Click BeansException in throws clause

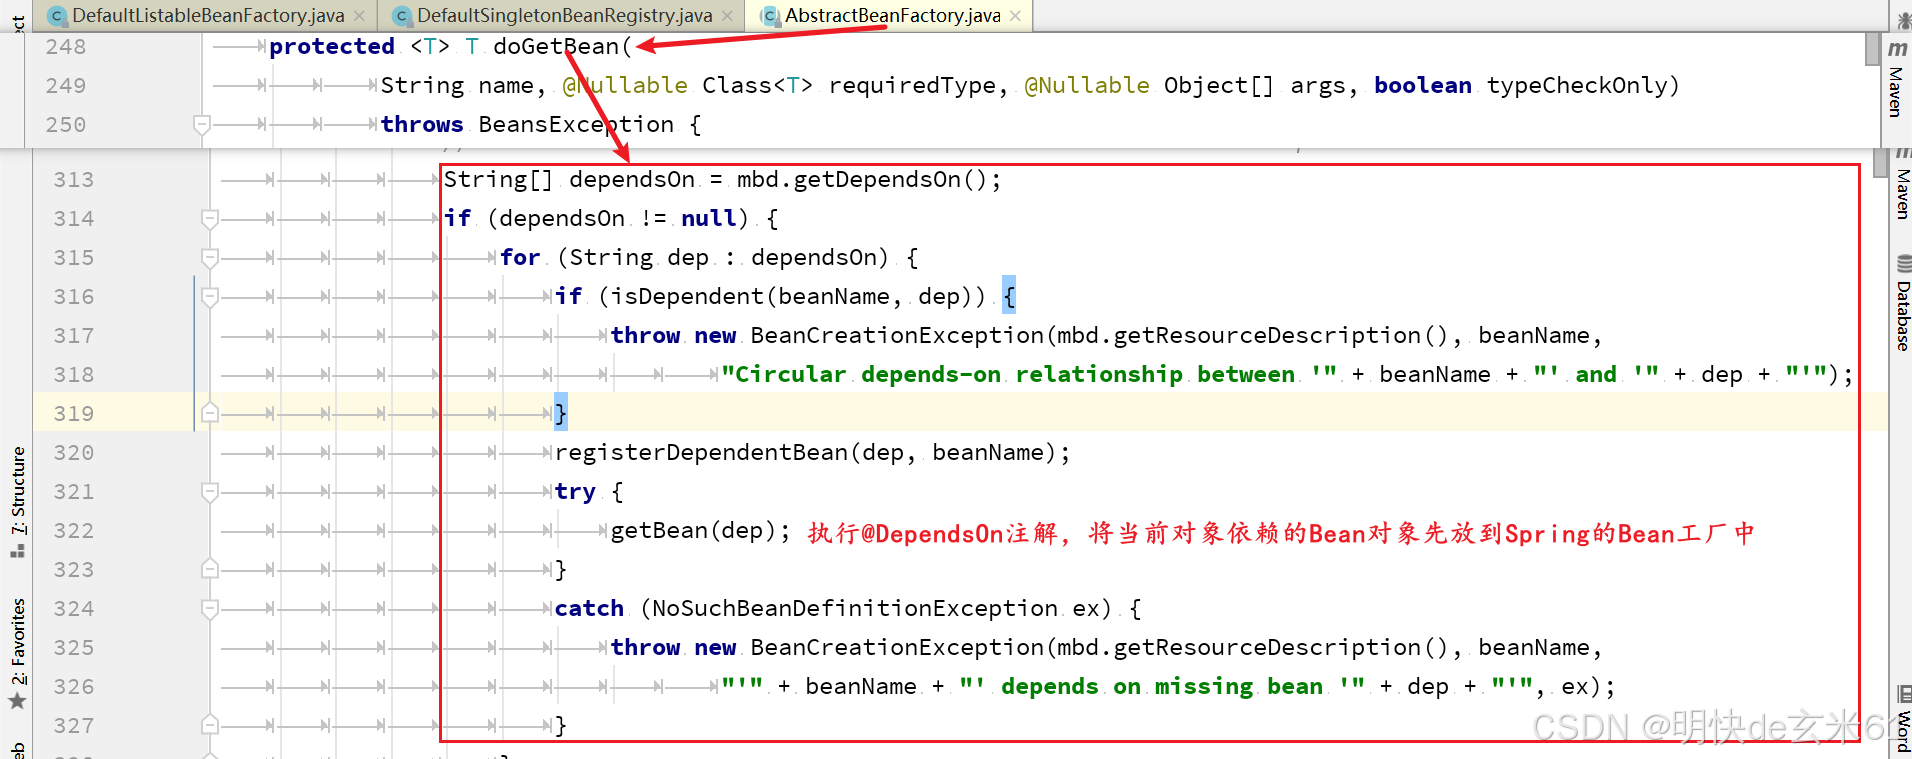(576, 125)
